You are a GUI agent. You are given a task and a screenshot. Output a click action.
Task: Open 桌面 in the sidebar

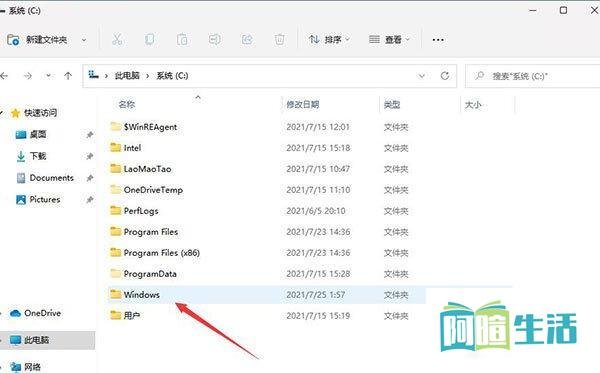38,134
